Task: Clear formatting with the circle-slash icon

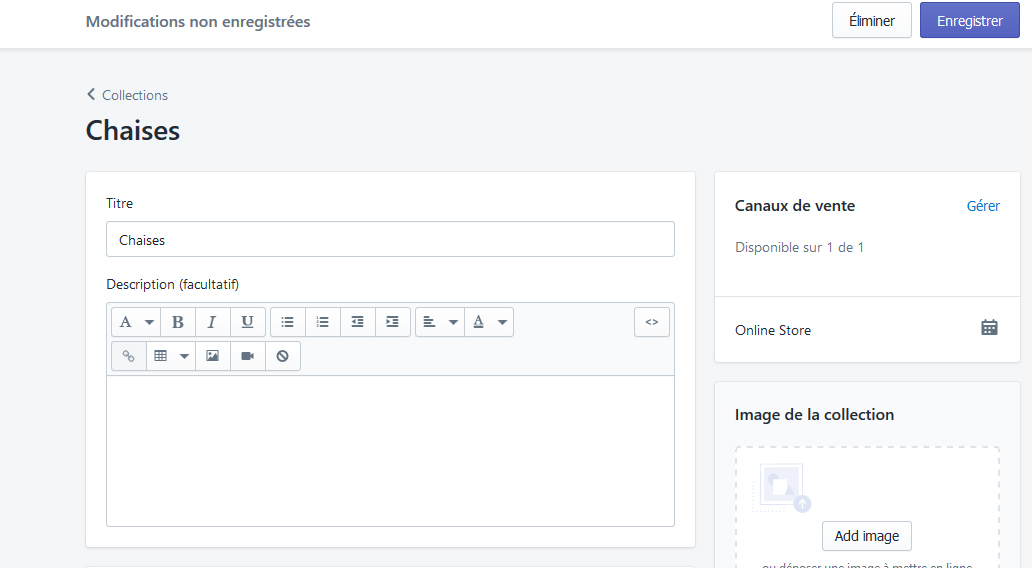Action: coord(282,356)
